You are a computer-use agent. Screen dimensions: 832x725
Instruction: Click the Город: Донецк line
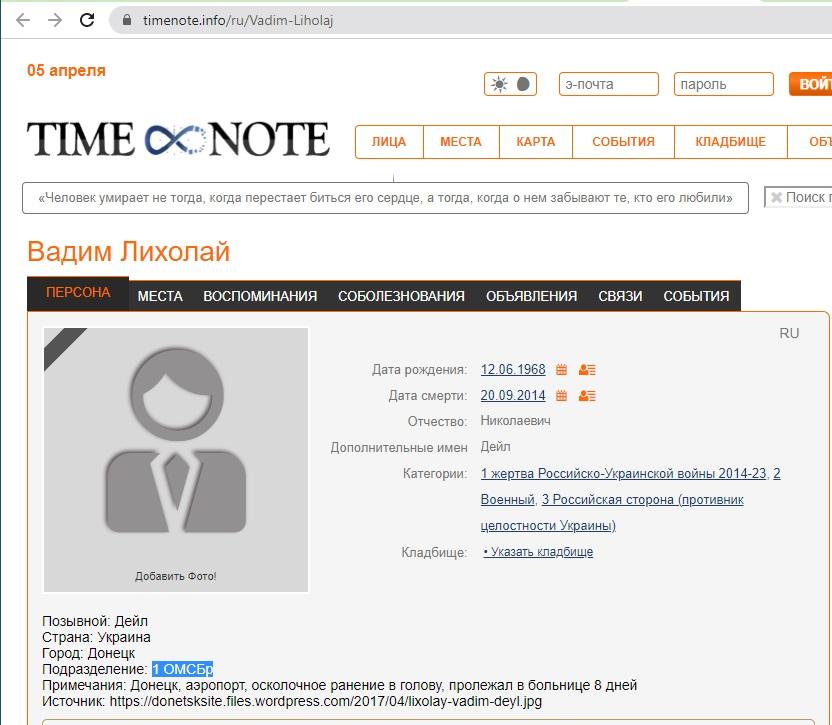(x=89, y=653)
